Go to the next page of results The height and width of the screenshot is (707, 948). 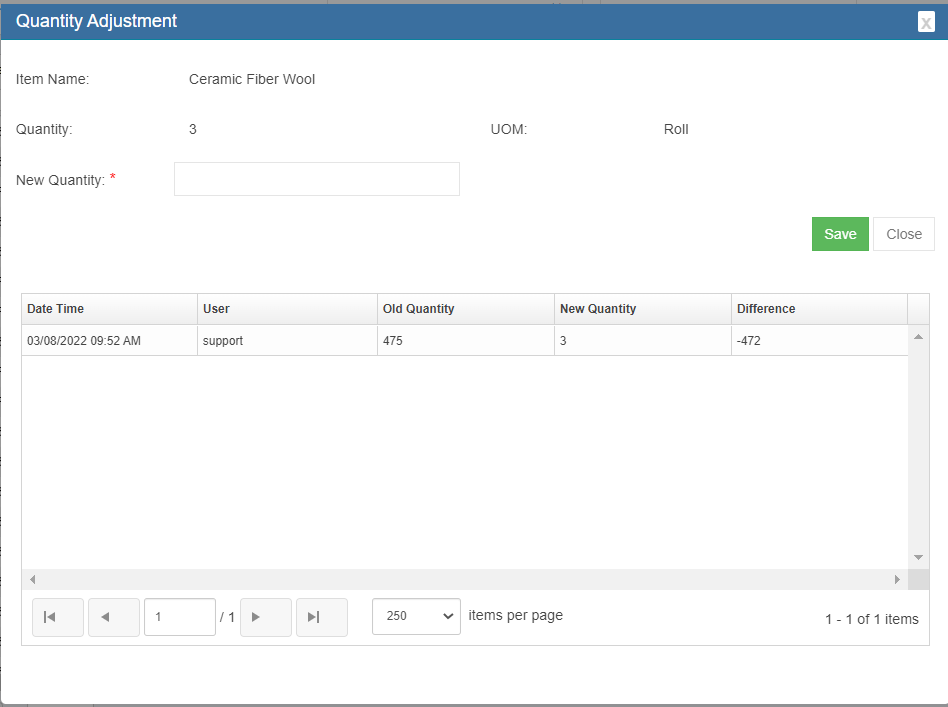(266, 617)
